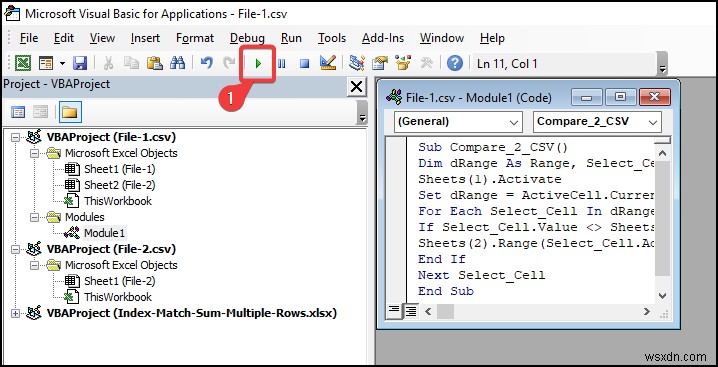The image size is (718, 367).
Task: Toggle Folders view in Project pane
Action: [70, 112]
